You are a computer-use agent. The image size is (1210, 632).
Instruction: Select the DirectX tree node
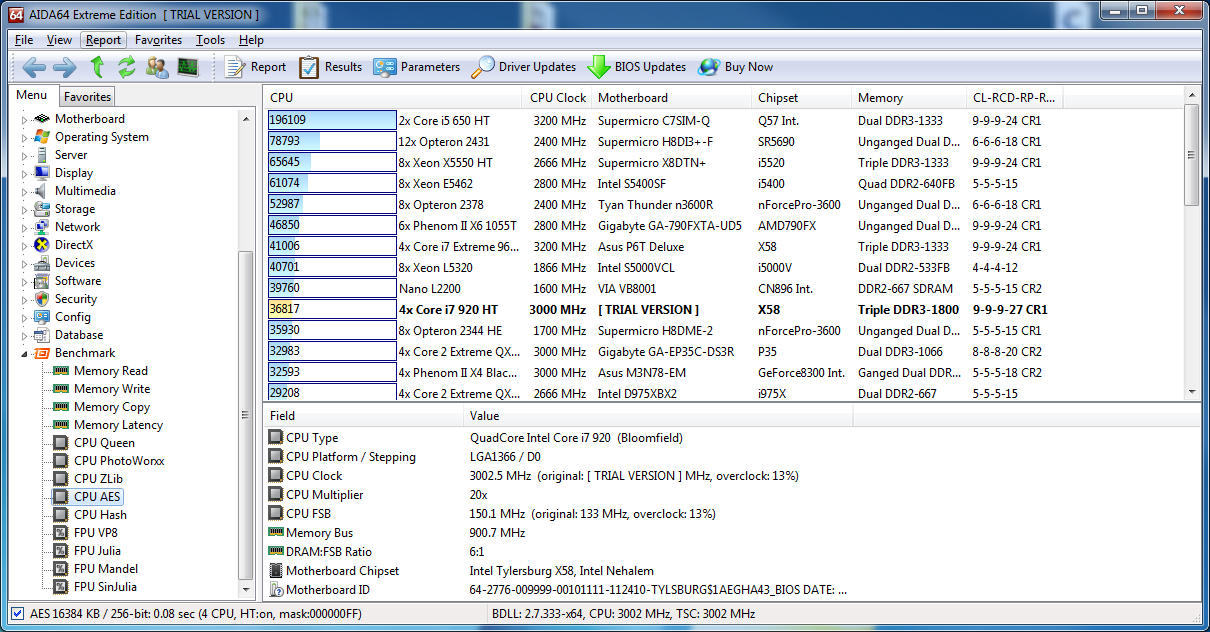74,245
